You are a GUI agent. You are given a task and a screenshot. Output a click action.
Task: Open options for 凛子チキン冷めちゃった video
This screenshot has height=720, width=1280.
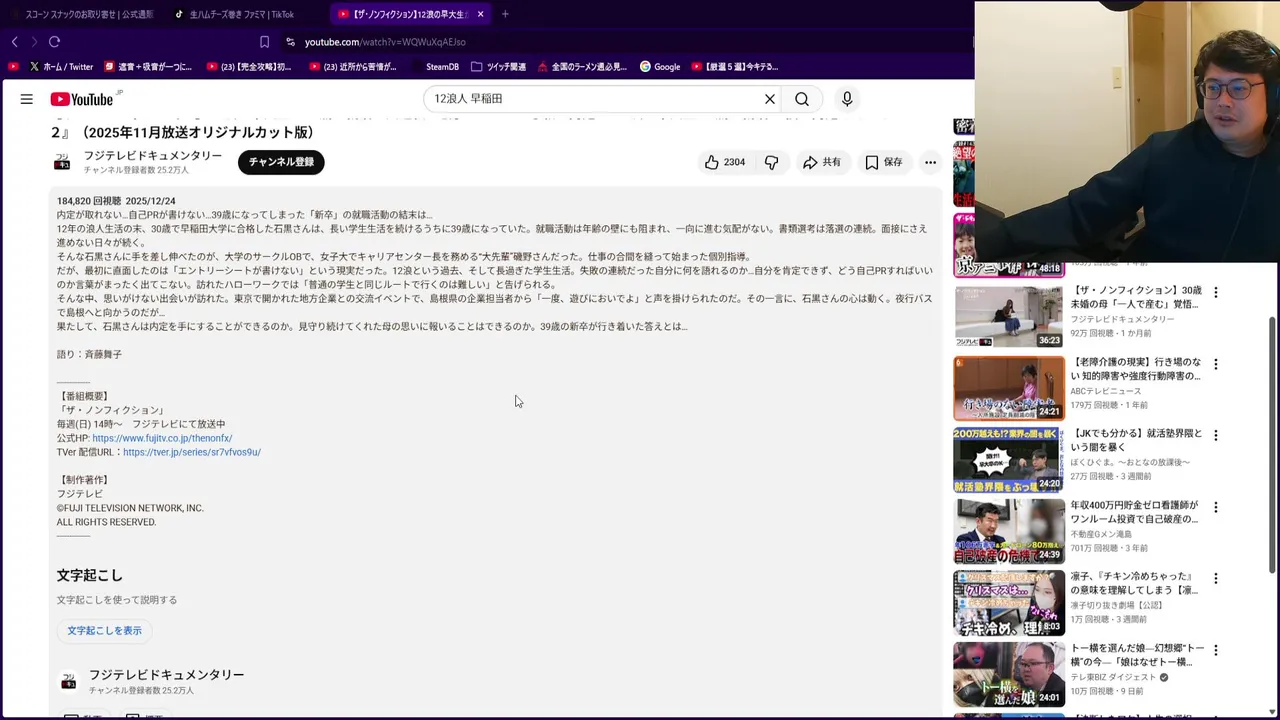(1216, 578)
